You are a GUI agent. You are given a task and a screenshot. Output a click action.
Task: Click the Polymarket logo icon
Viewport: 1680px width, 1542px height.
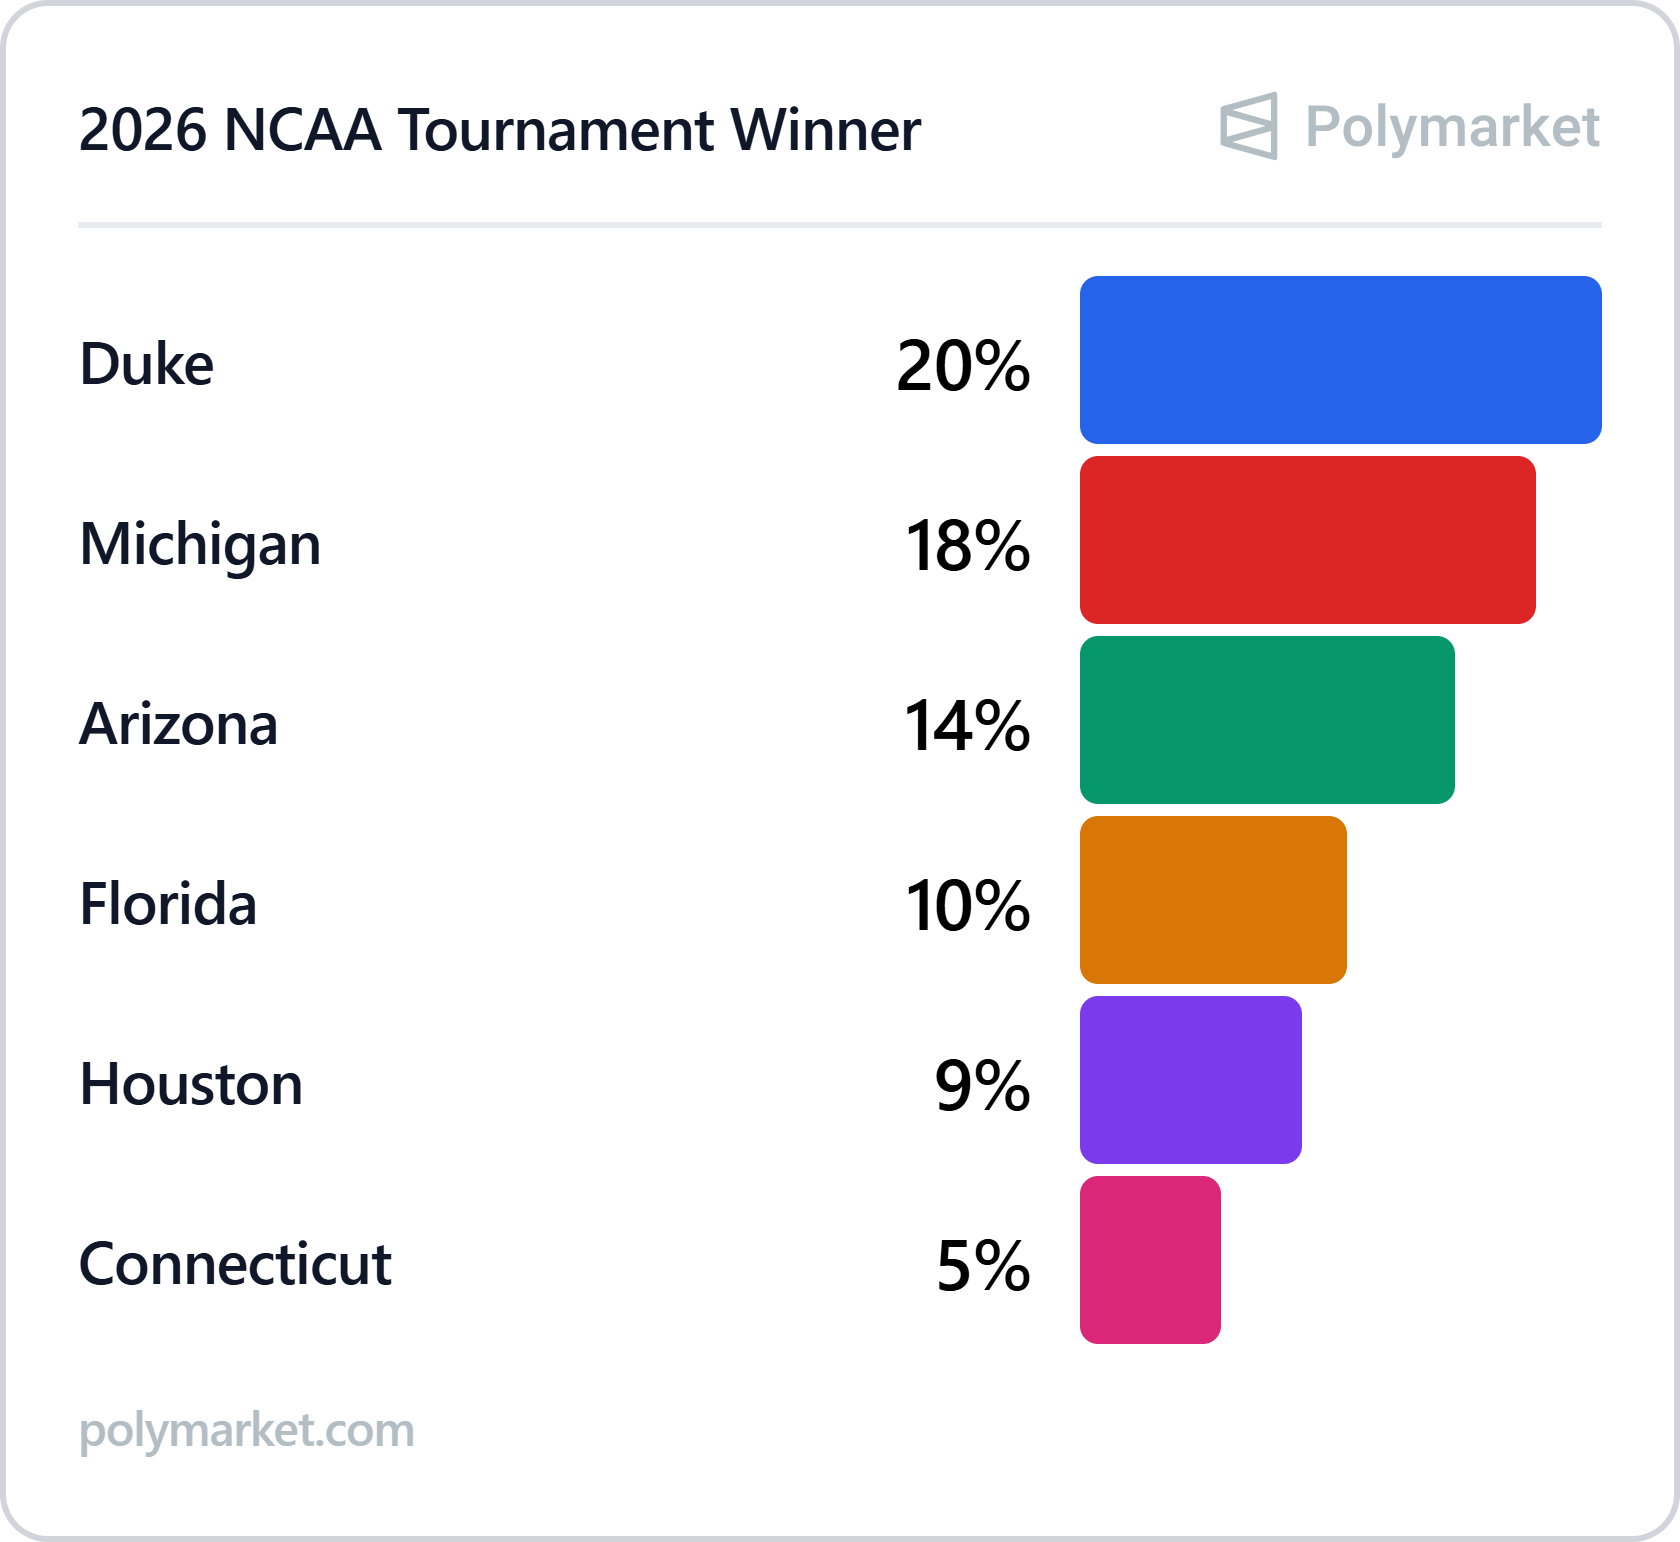click(x=1248, y=126)
